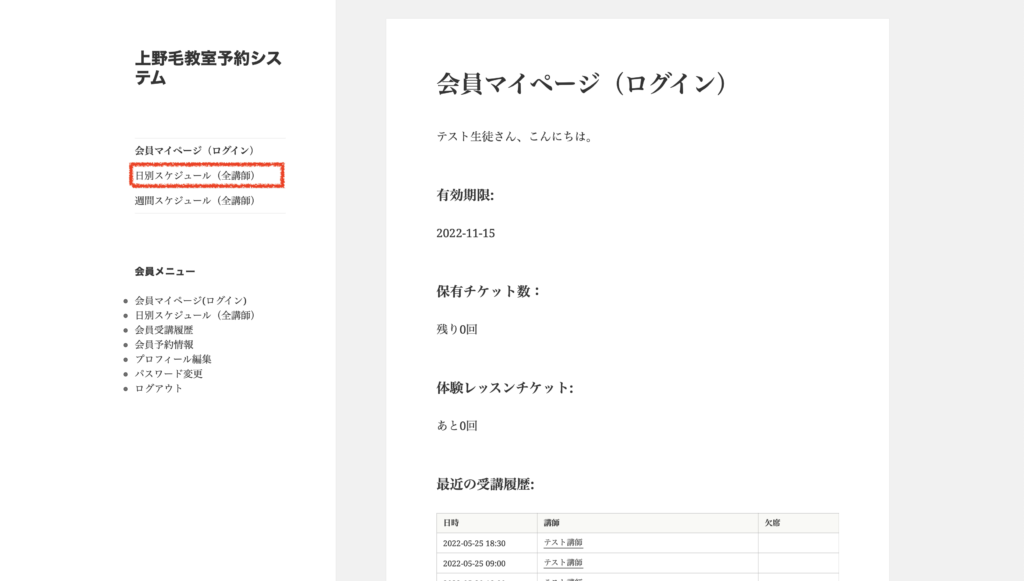Image resolution: width=1024 pixels, height=581 pixels.
Task: Click greeting text テスト生徒さん、こんにちは。
Action: pos(515,136)
